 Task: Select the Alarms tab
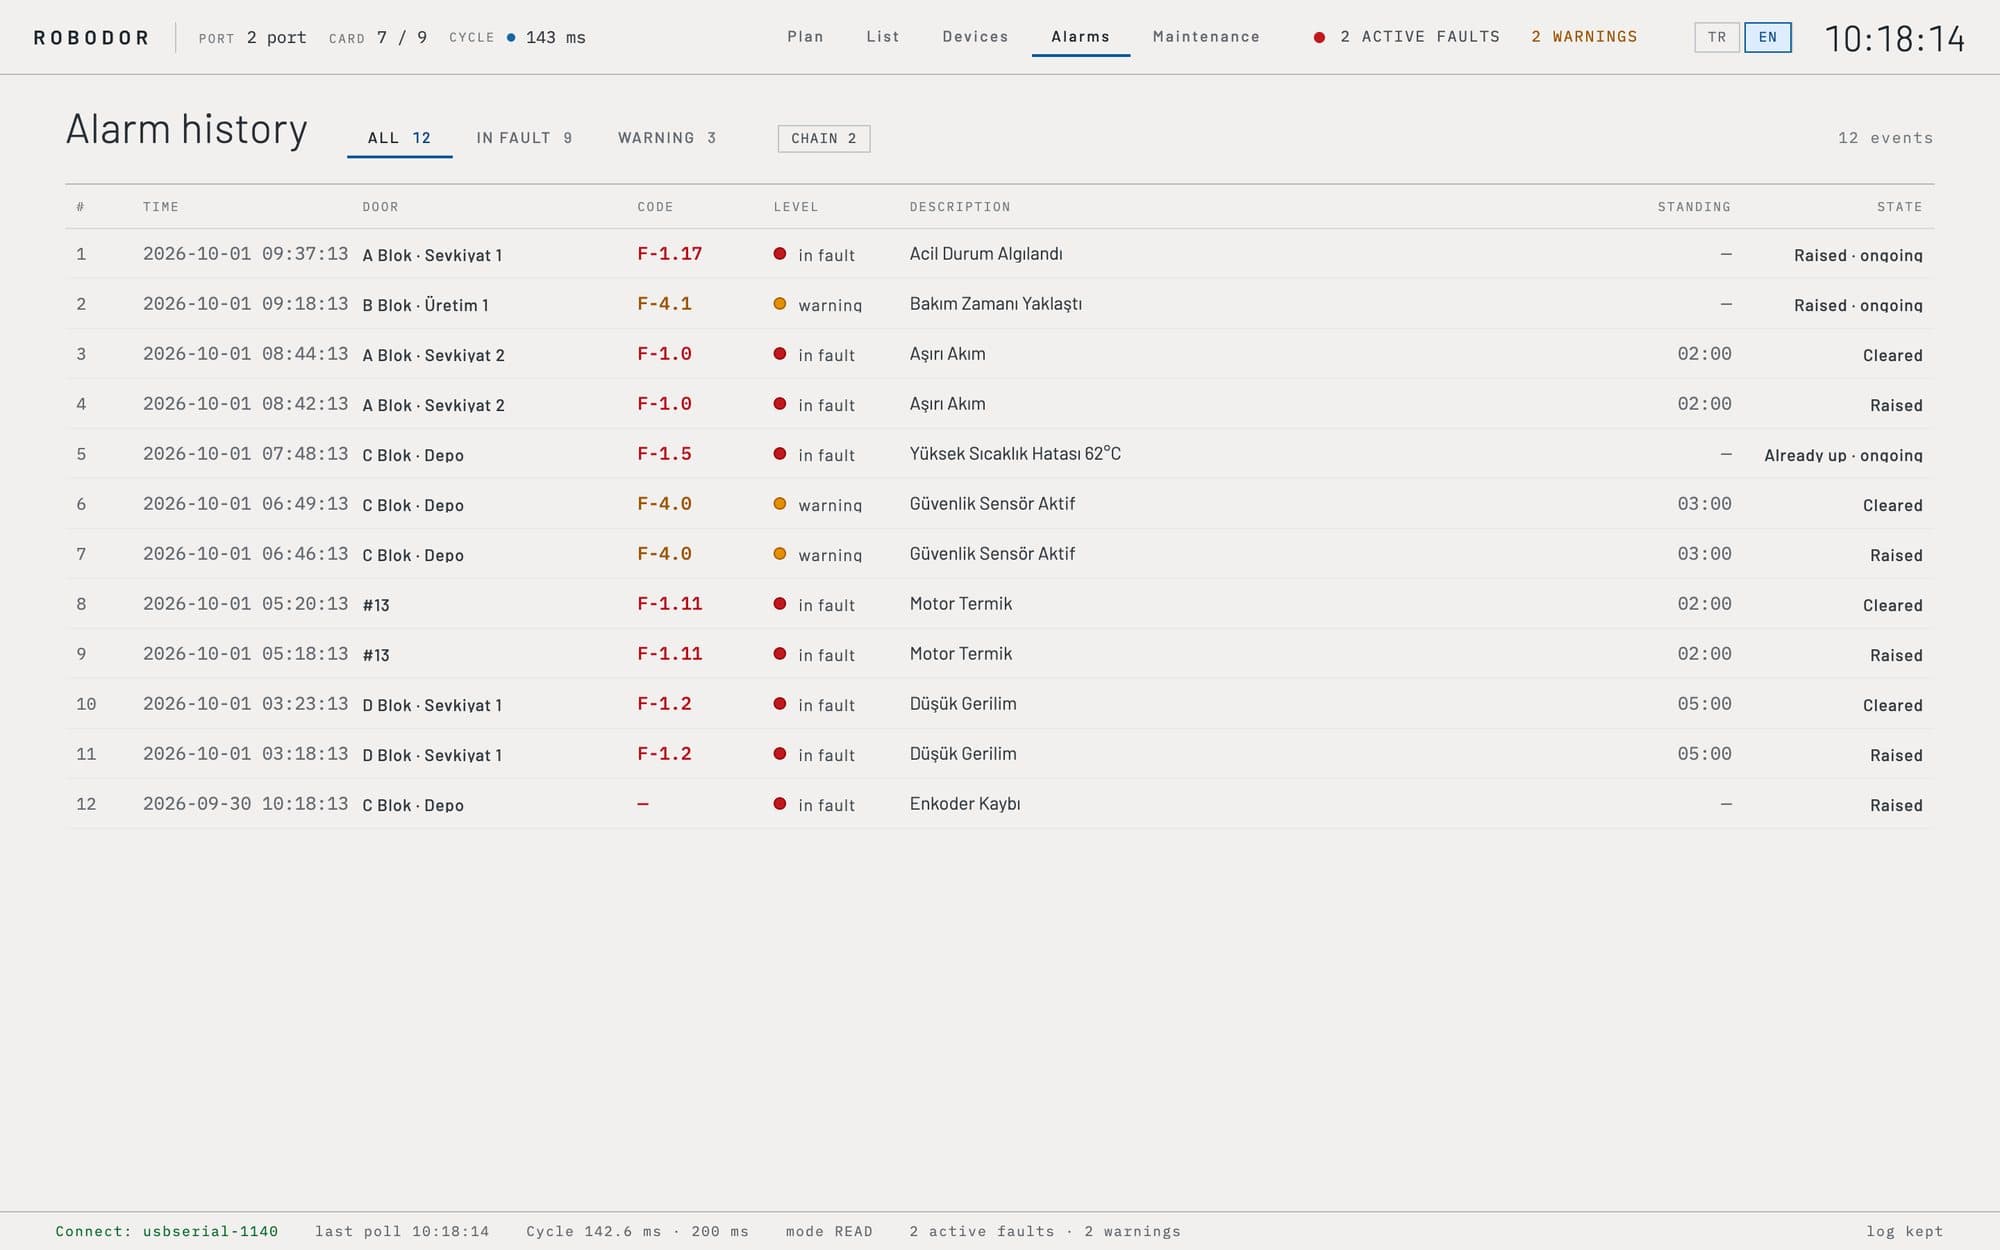click(x=1080, y=37)
